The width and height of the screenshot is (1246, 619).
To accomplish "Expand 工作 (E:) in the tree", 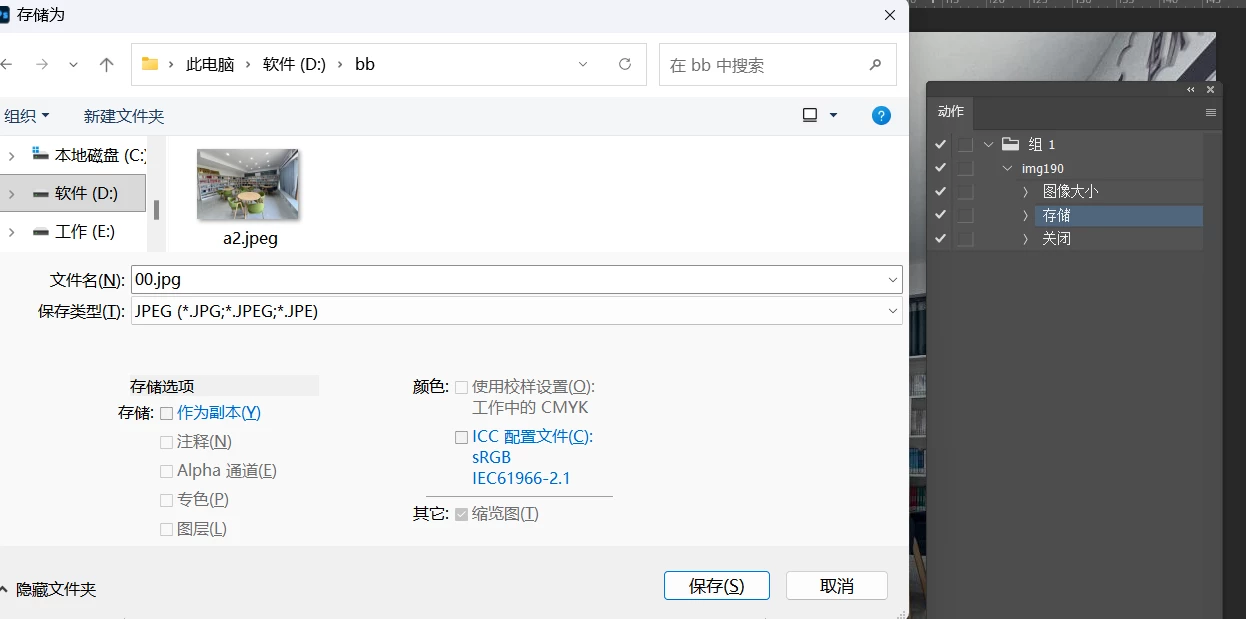I will (x=12, y=231).
